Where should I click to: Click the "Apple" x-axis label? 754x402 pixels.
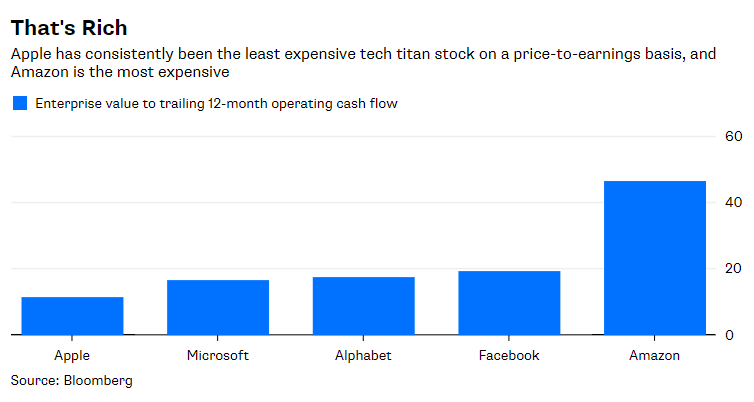pyautogui.click(x=72, y=355)
